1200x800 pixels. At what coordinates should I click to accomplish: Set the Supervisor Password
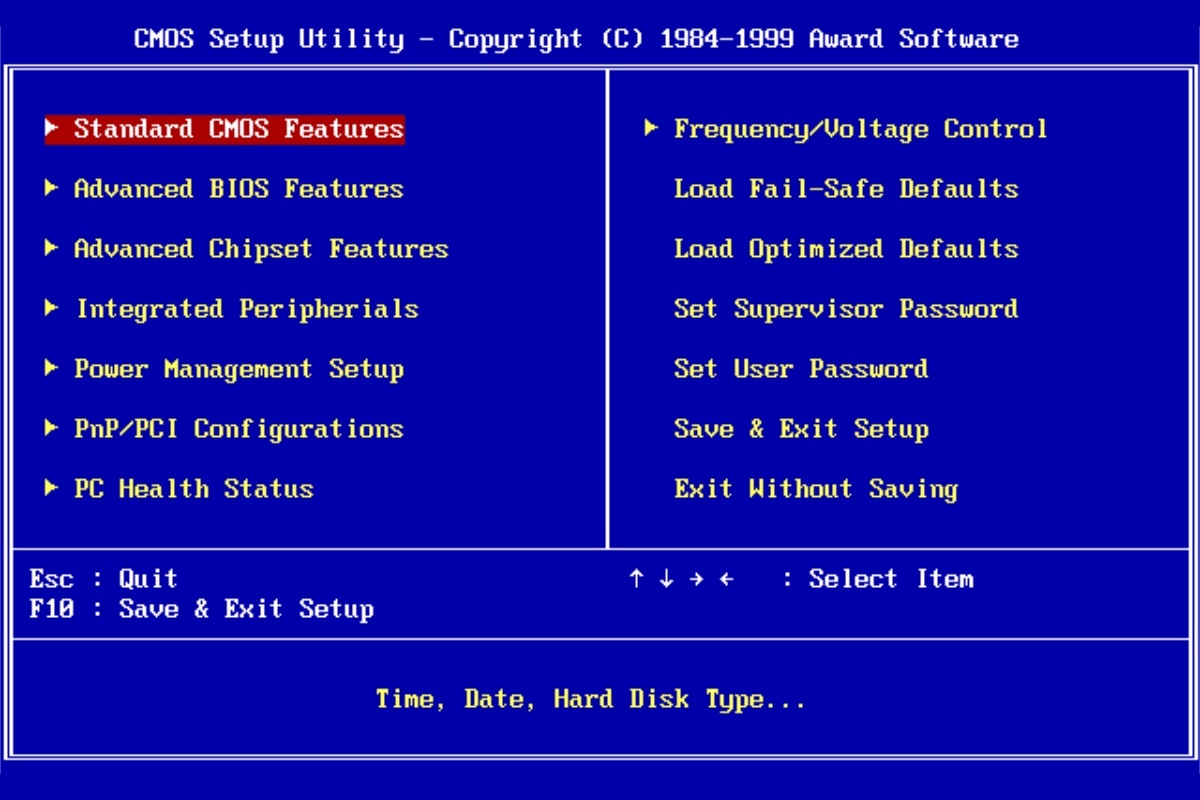[x=846, y=308]
